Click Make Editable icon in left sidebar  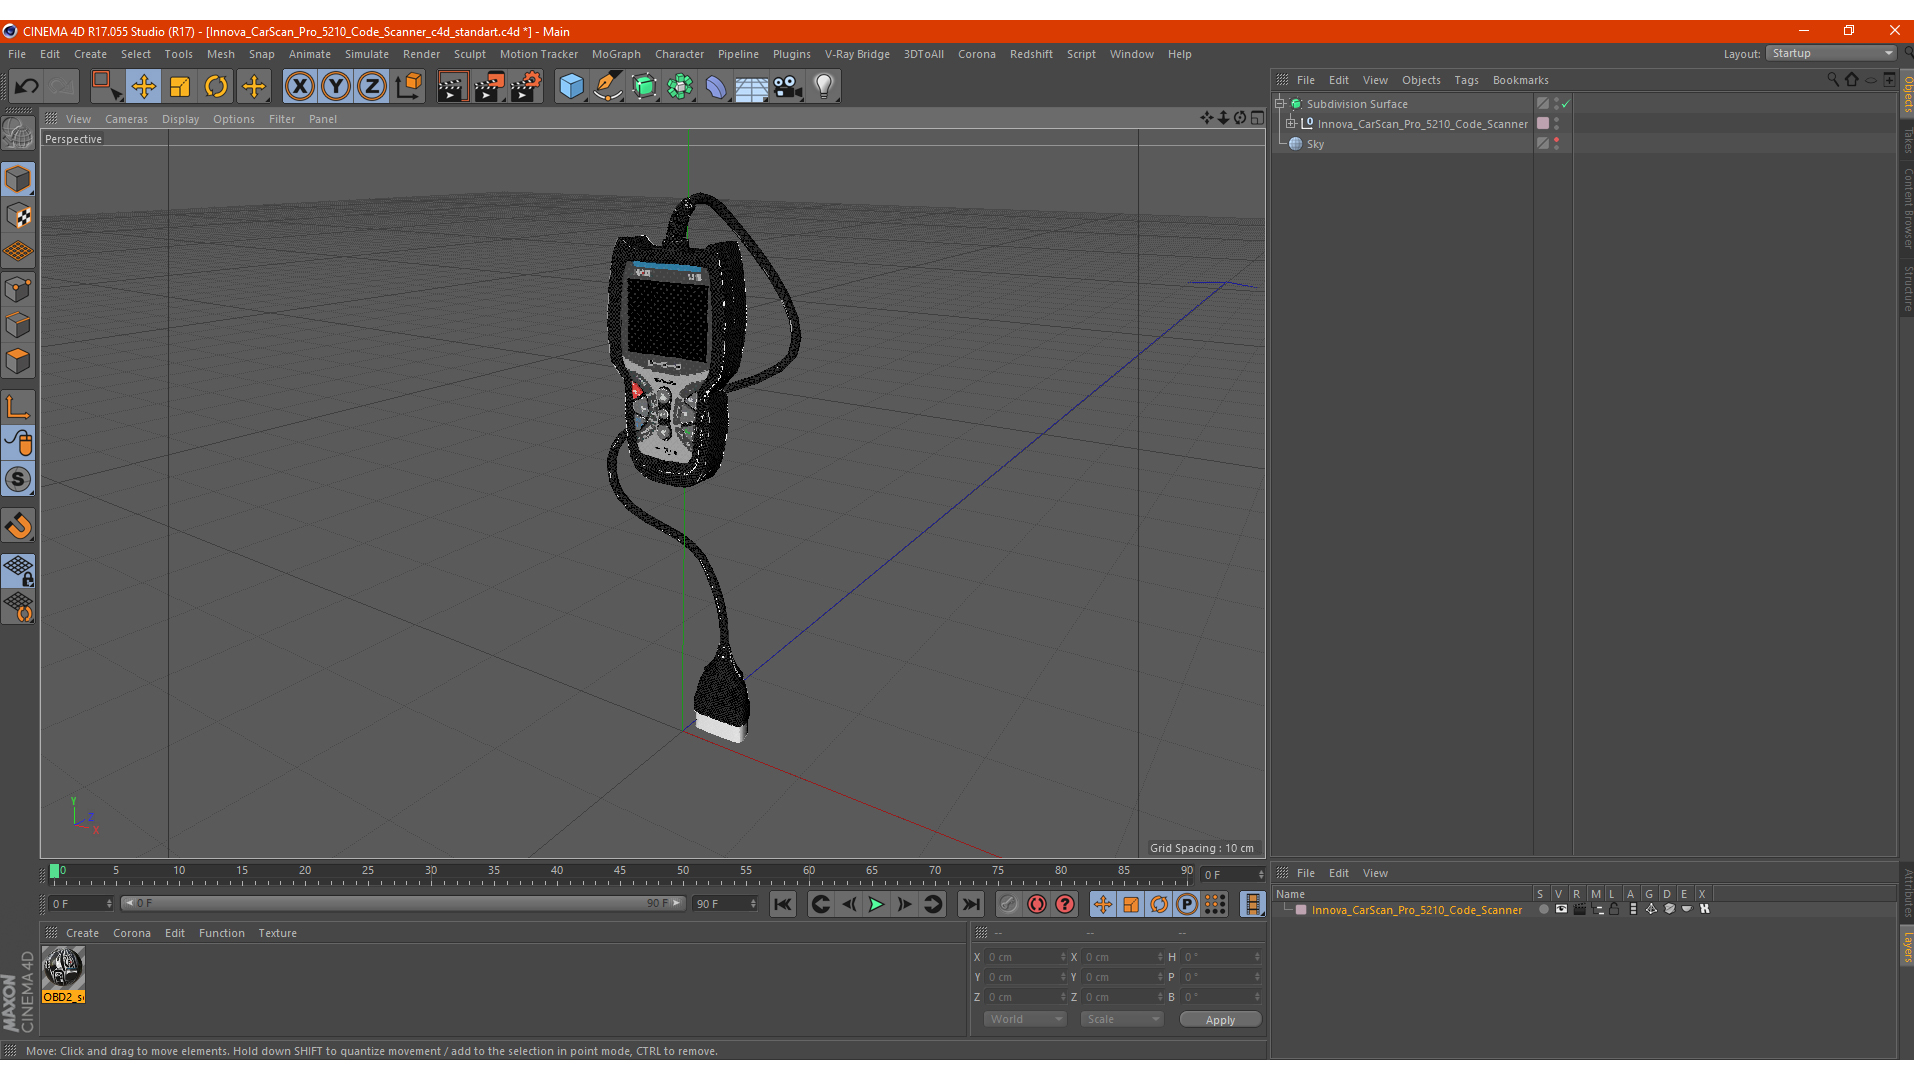pos(18,133)
